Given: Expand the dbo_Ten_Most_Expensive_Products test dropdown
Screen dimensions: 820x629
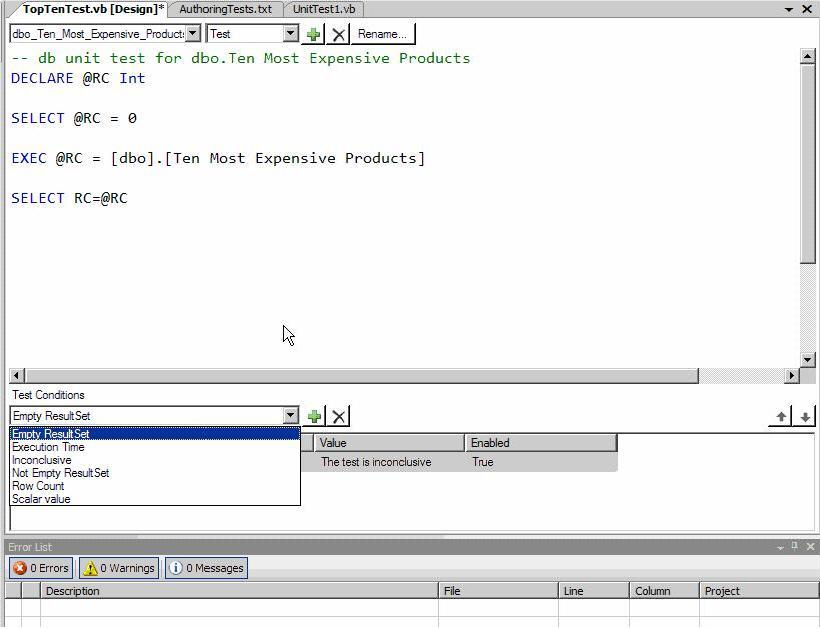Looking at the screenshot, I should (x=192, y=34).
